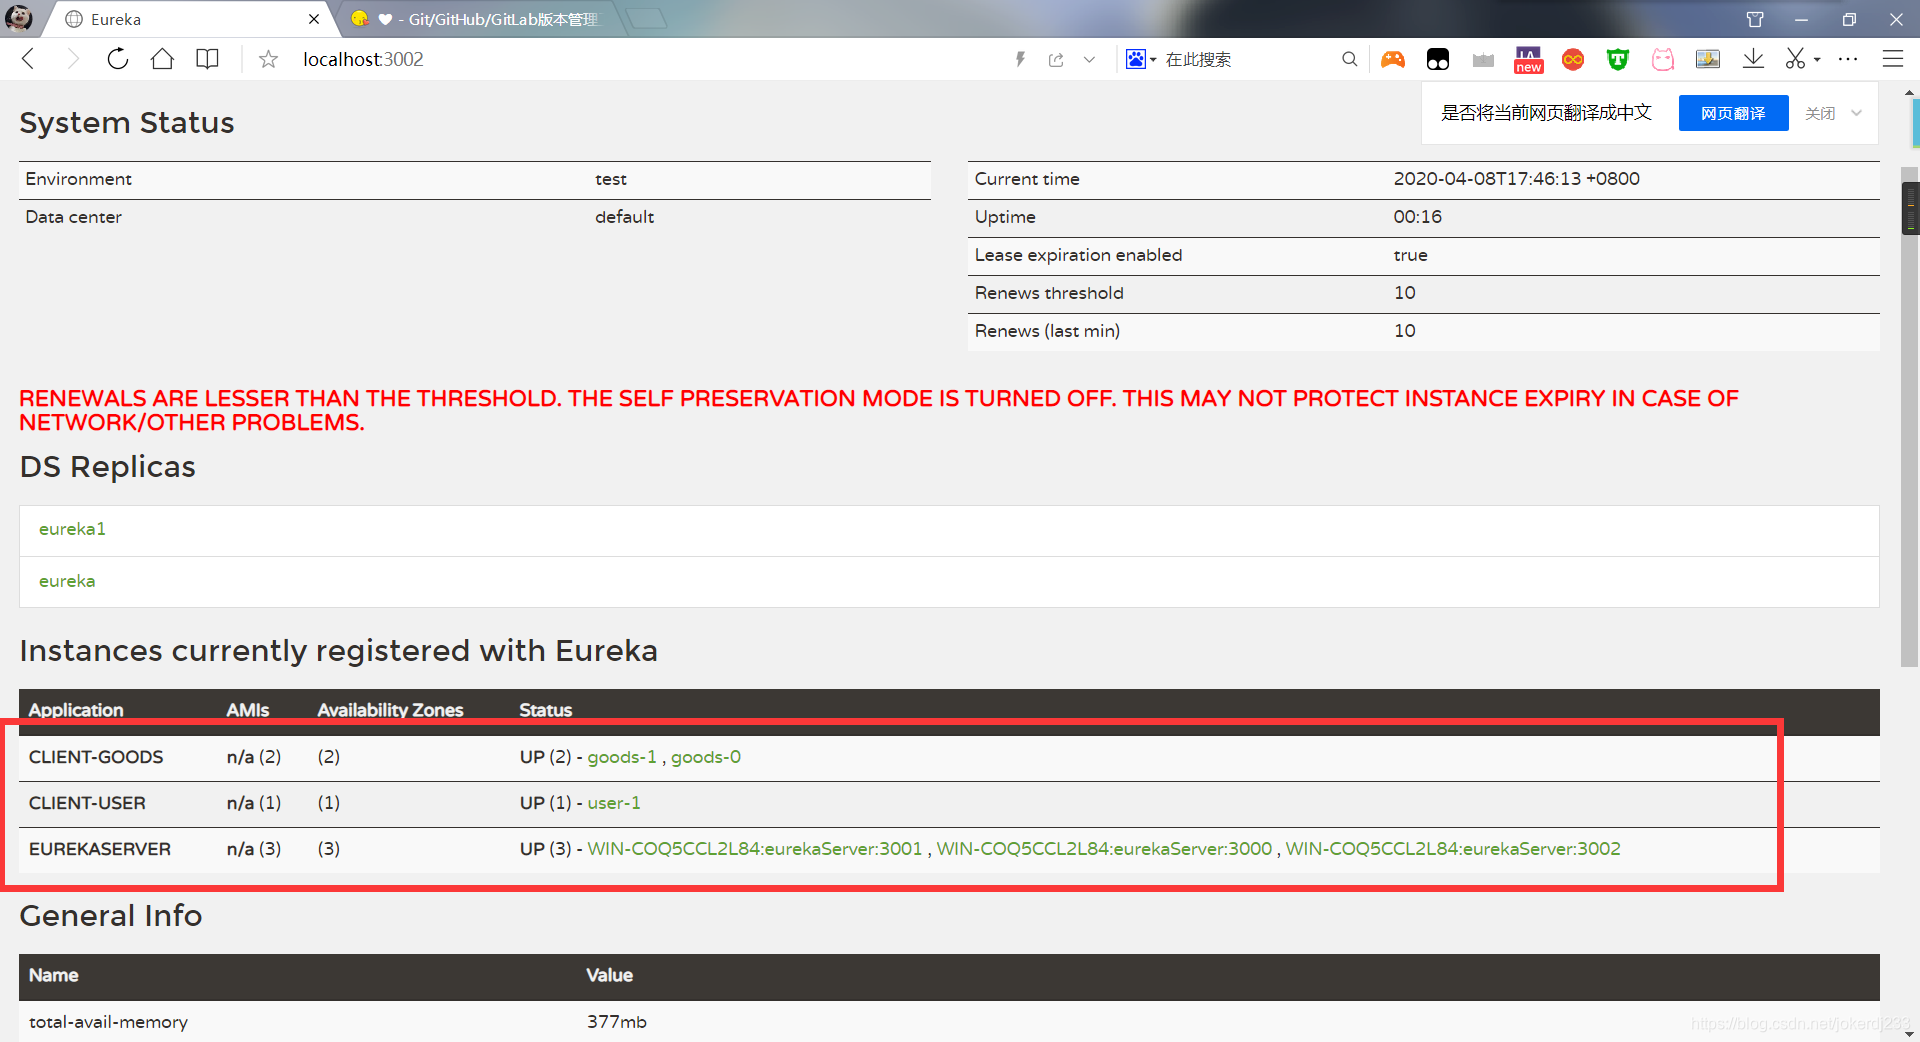The image size is (1920, 1042).
Task: Select the Uptime value 00:16
Action: coord(1418,217)
